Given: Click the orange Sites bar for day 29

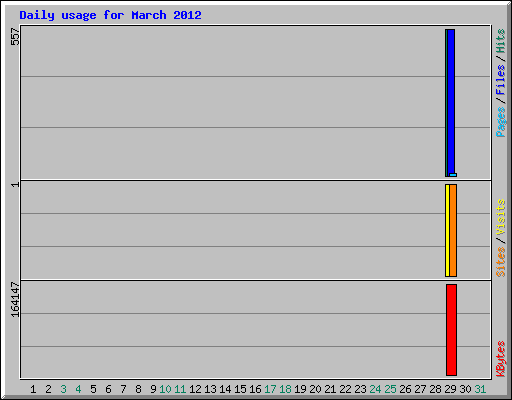Looking at the screenshot, I should pyautogui.click(x=453, y=230).
